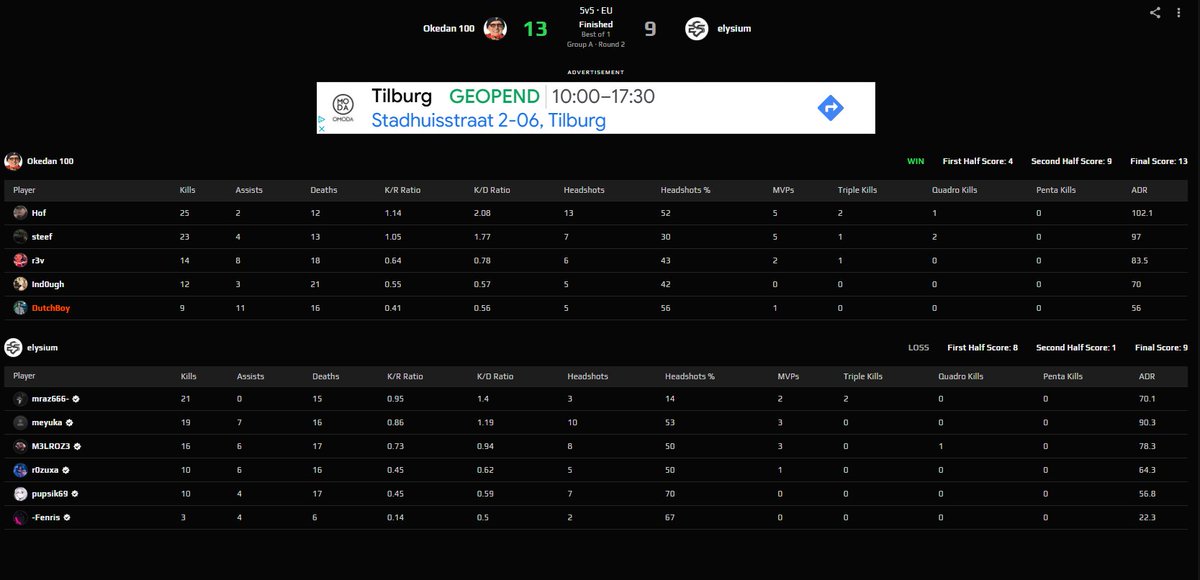Open Hof's player avatar
The width and height of the screenshot is (1200, 580).
click(21, 212)
